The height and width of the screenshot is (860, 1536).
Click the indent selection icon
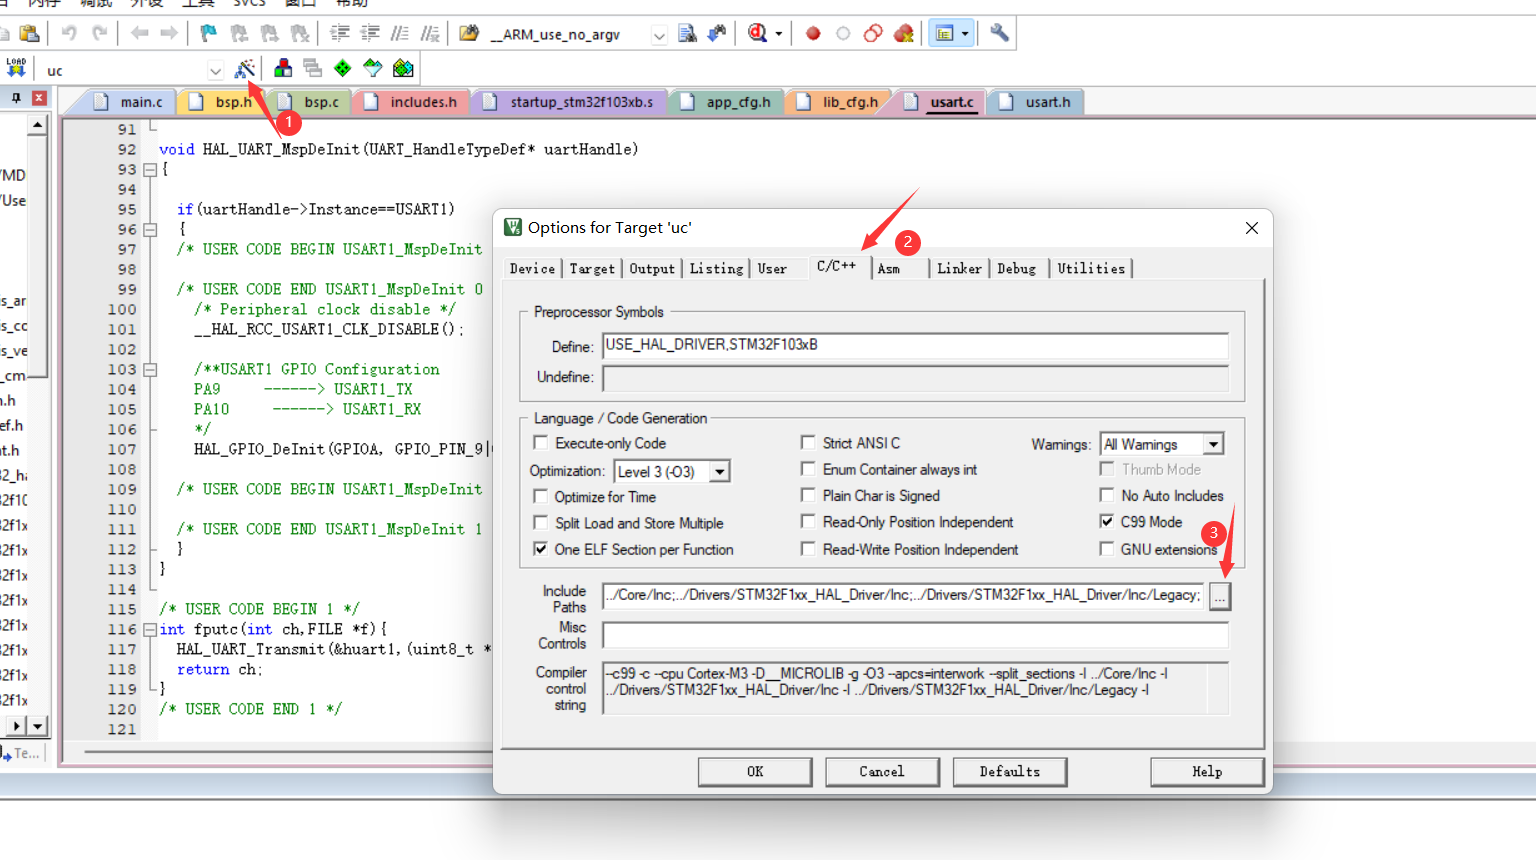pyautogui.click(x=340, y=33)
